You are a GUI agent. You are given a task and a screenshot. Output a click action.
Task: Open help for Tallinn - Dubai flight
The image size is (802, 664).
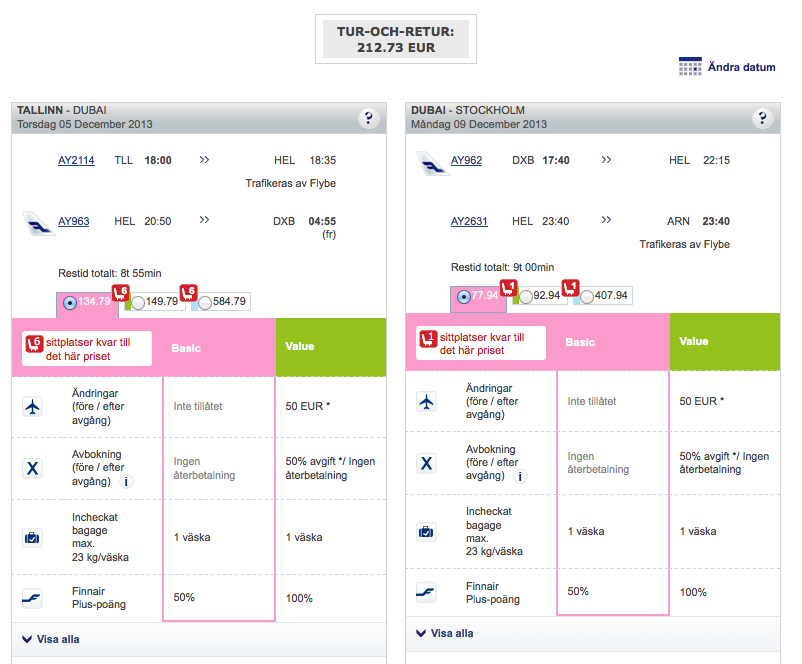(x=369, y=119)
